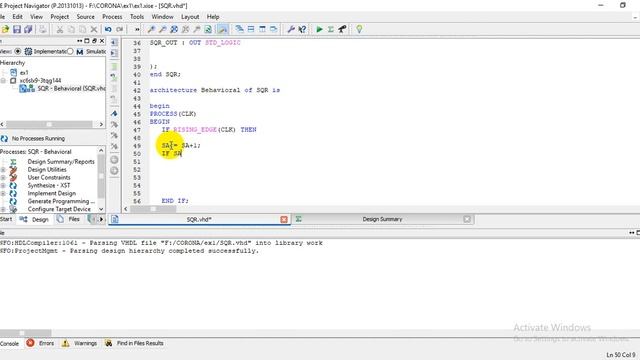
Task: Switch to the Start panel tab
Action: point(6,220)
